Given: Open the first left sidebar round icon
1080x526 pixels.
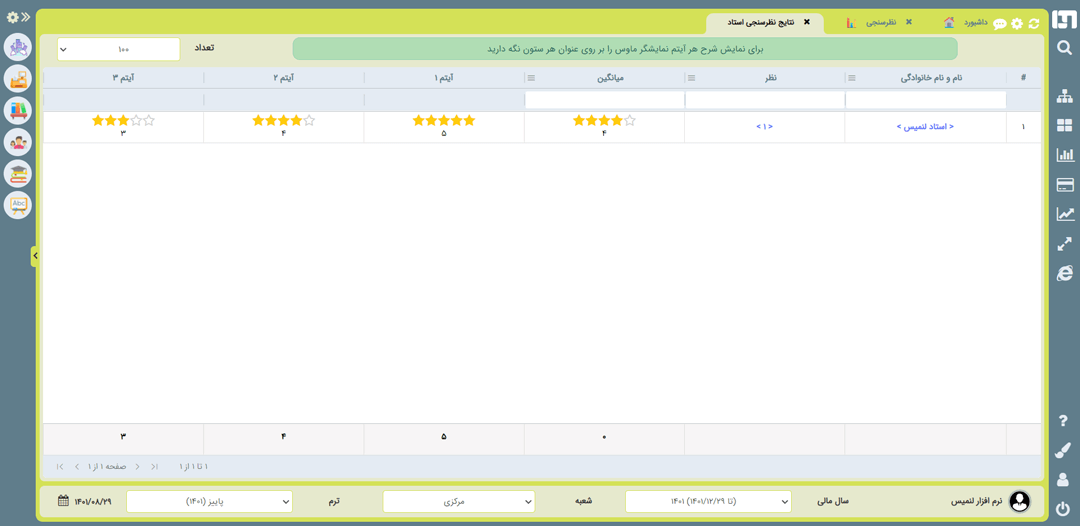Looking at the screenshot, I should point(18,48).
